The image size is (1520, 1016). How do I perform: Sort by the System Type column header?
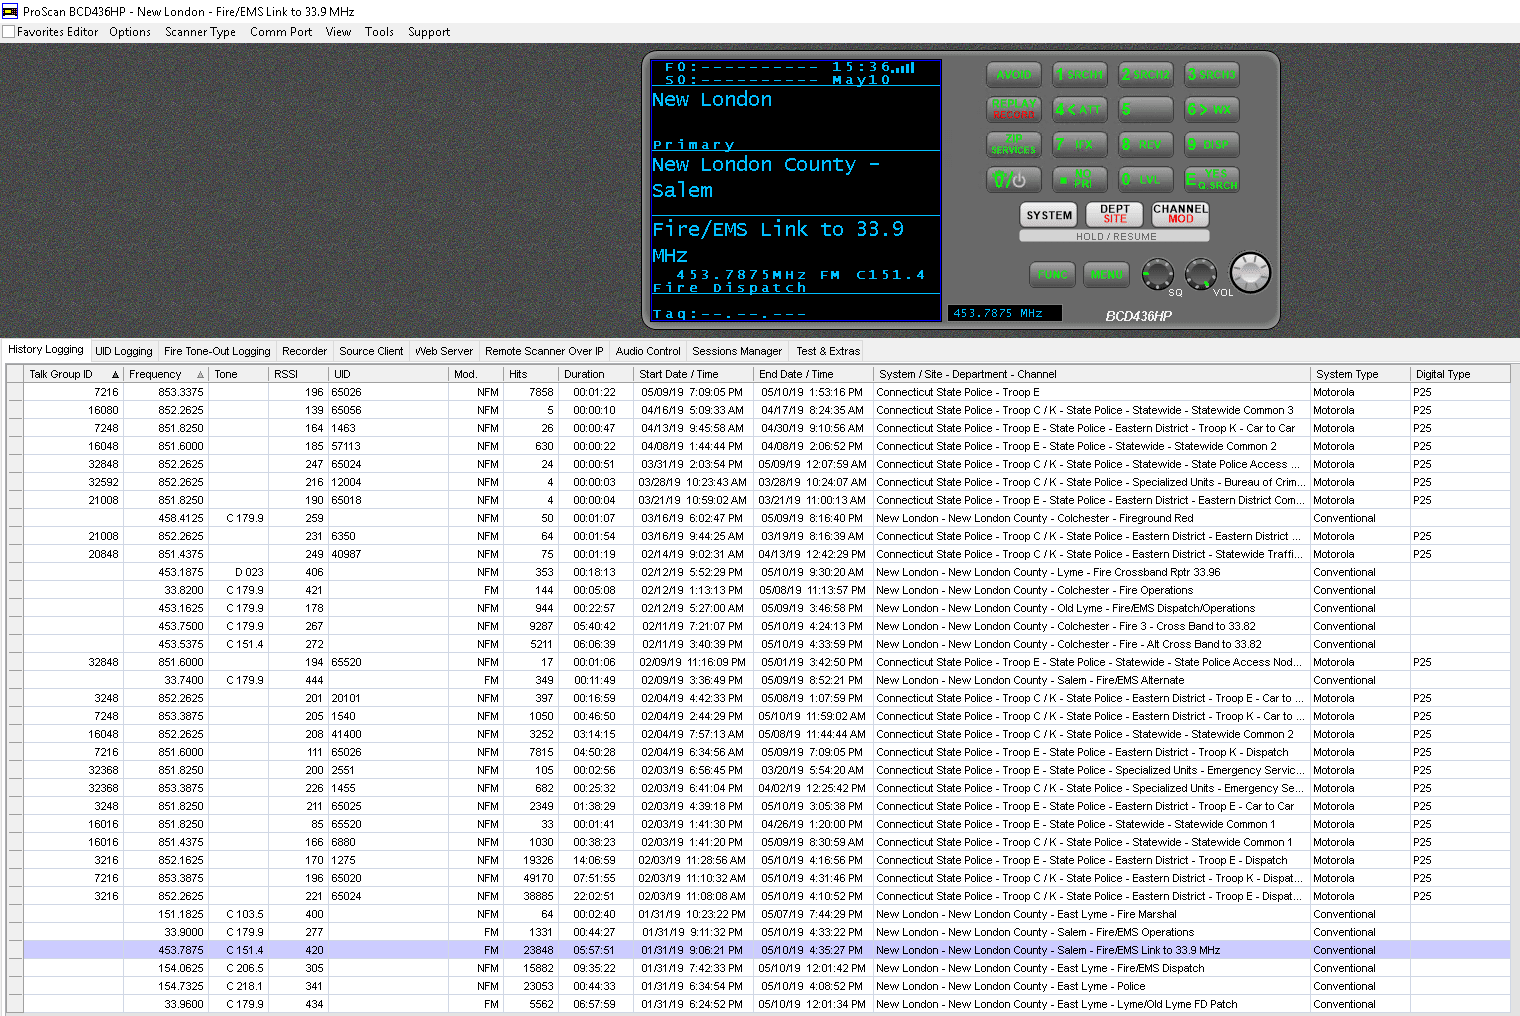click(x=1360, y=374)
